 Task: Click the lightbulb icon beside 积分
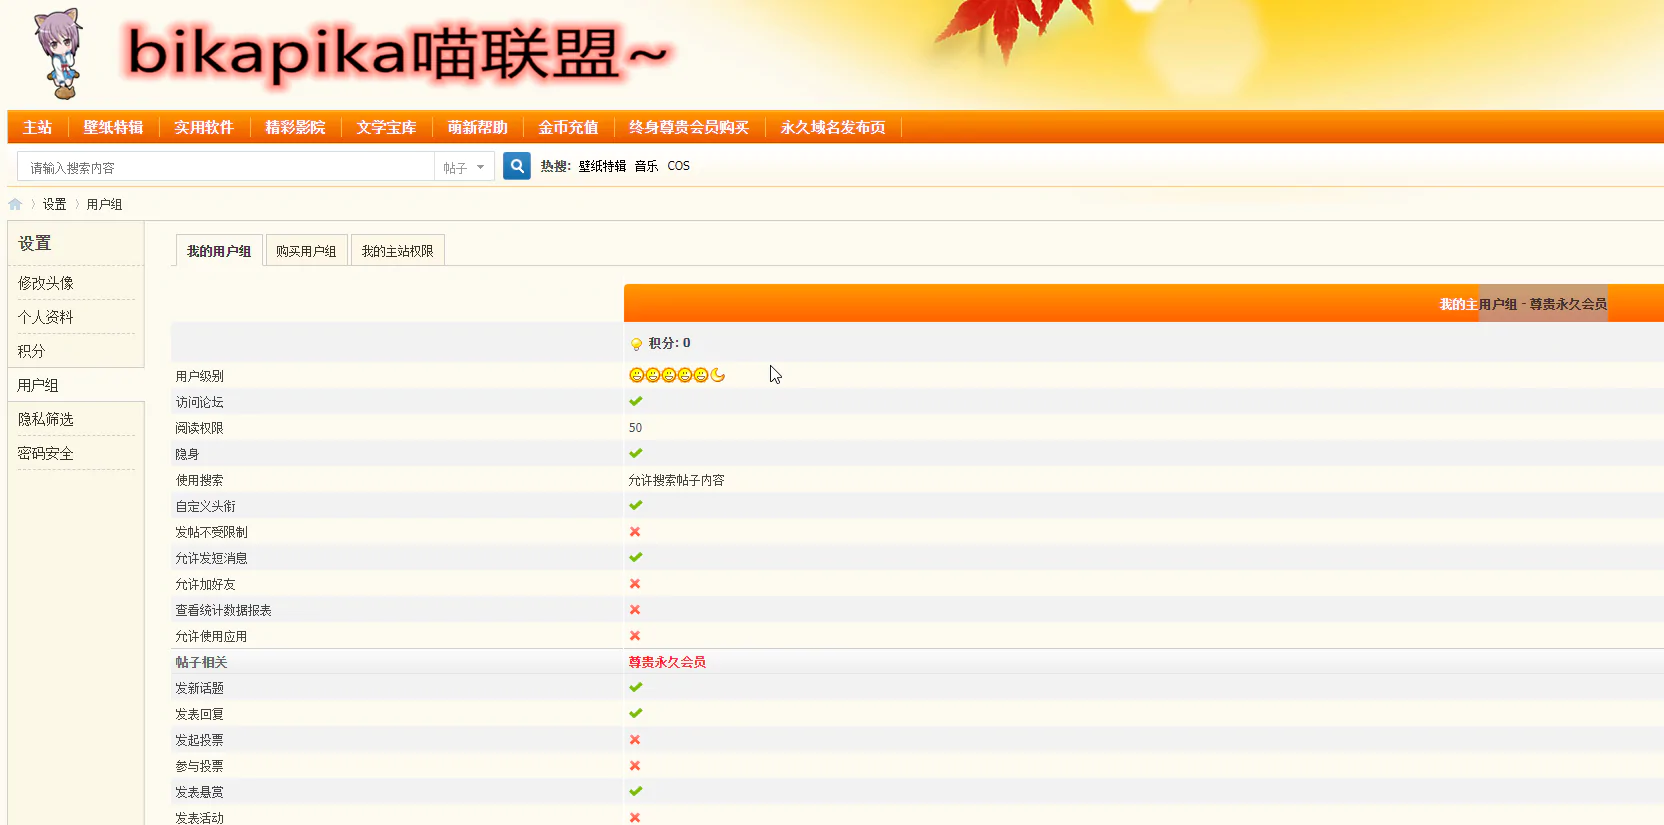click(636, 344)
